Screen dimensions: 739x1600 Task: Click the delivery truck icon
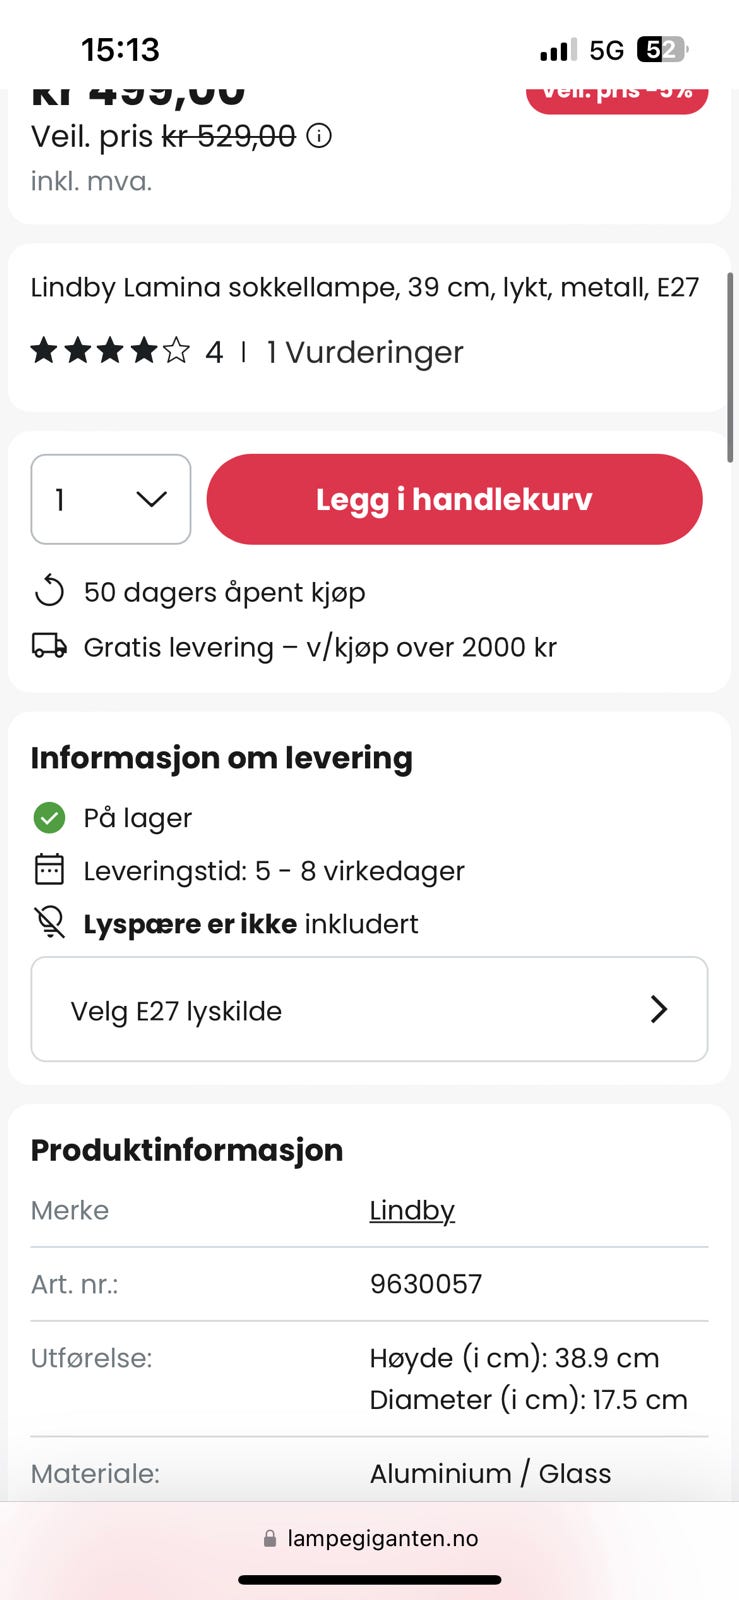click(x=49, y=647)
